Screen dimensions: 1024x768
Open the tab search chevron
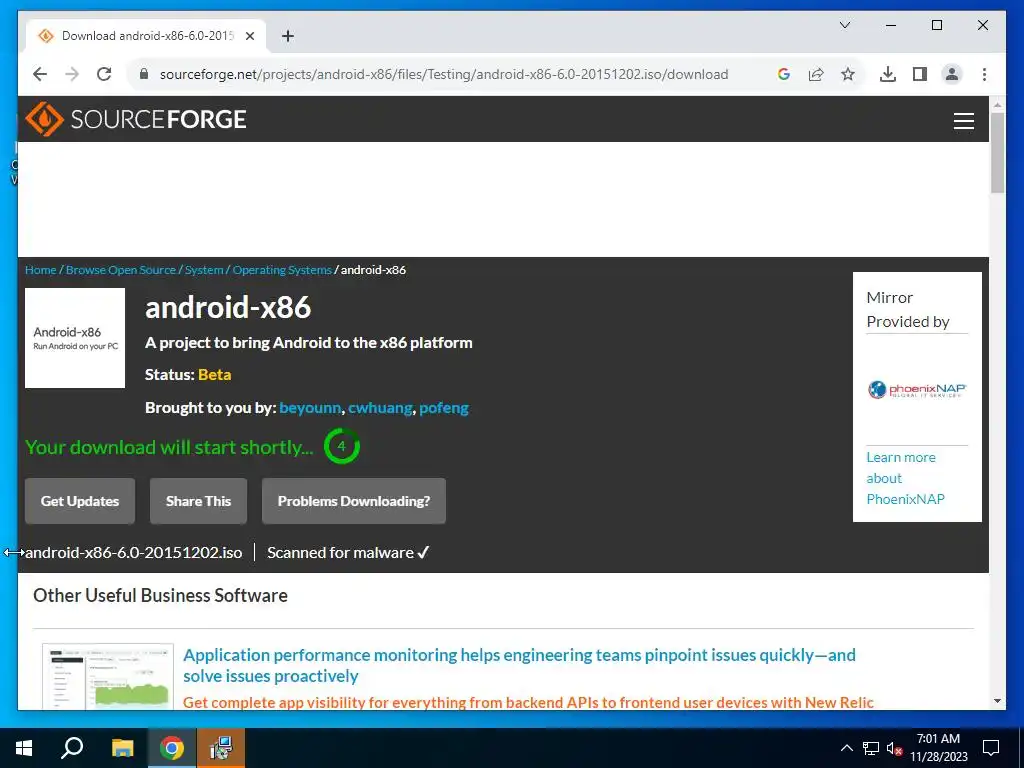844,25
